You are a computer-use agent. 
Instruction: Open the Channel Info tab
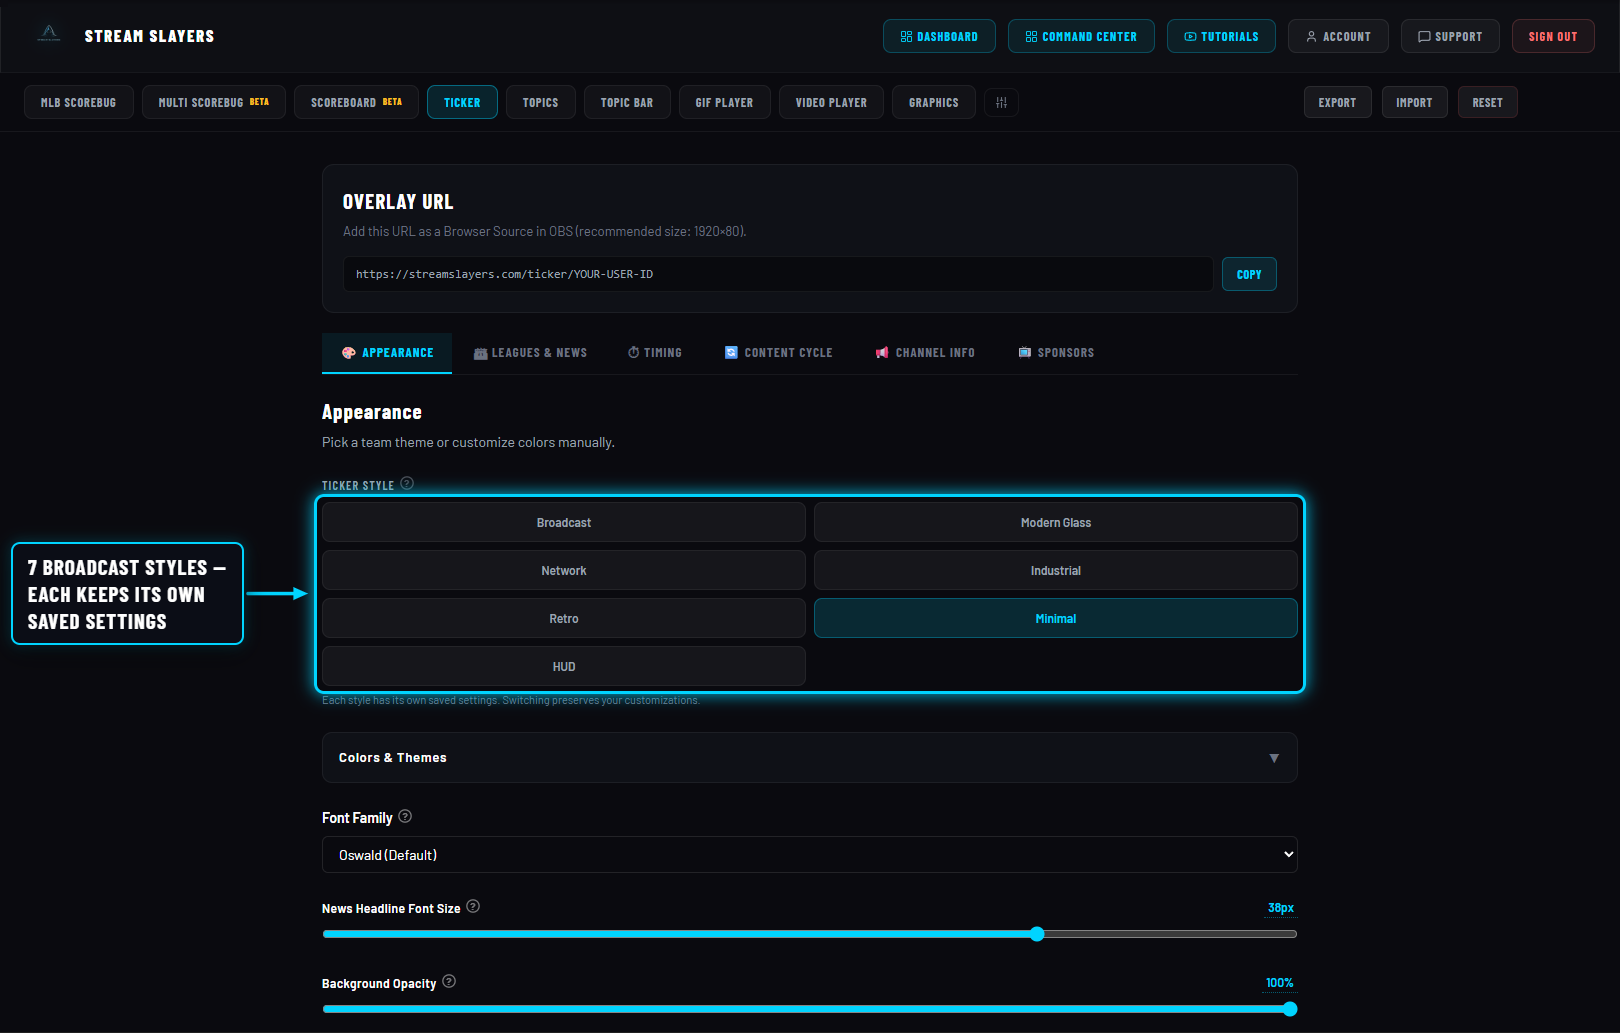(x=925, y=353)
